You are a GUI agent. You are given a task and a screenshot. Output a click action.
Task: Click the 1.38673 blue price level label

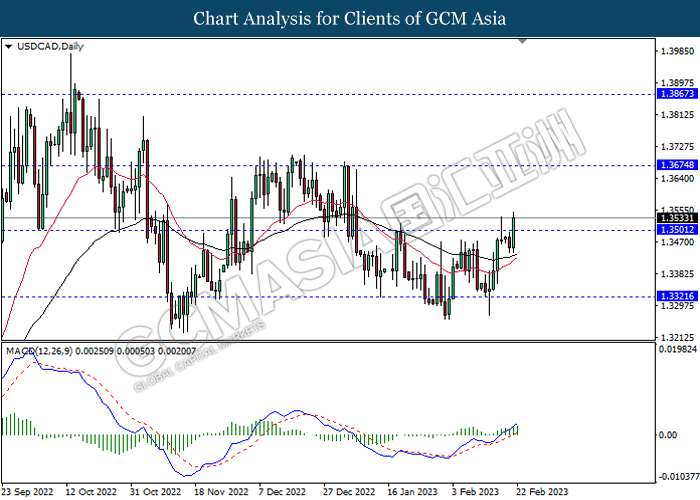point(677,94)
